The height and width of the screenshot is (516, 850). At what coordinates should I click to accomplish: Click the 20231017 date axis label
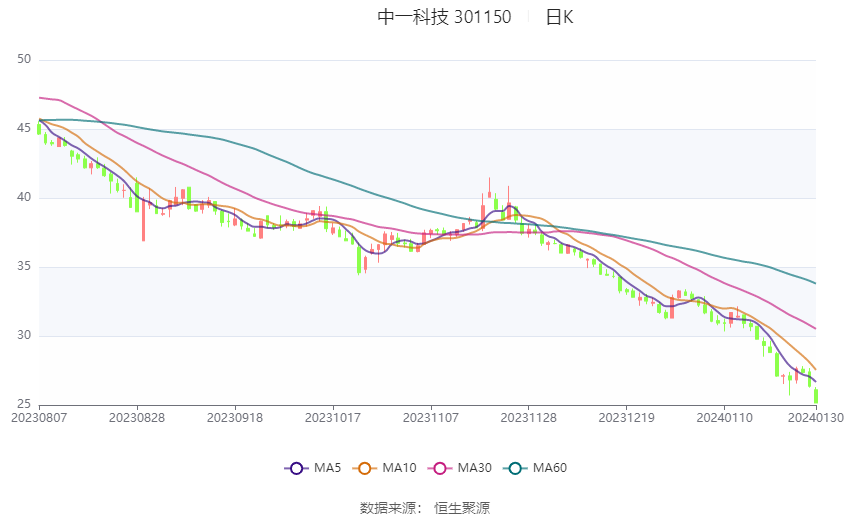pyautogui.click(x=333, y=418)
